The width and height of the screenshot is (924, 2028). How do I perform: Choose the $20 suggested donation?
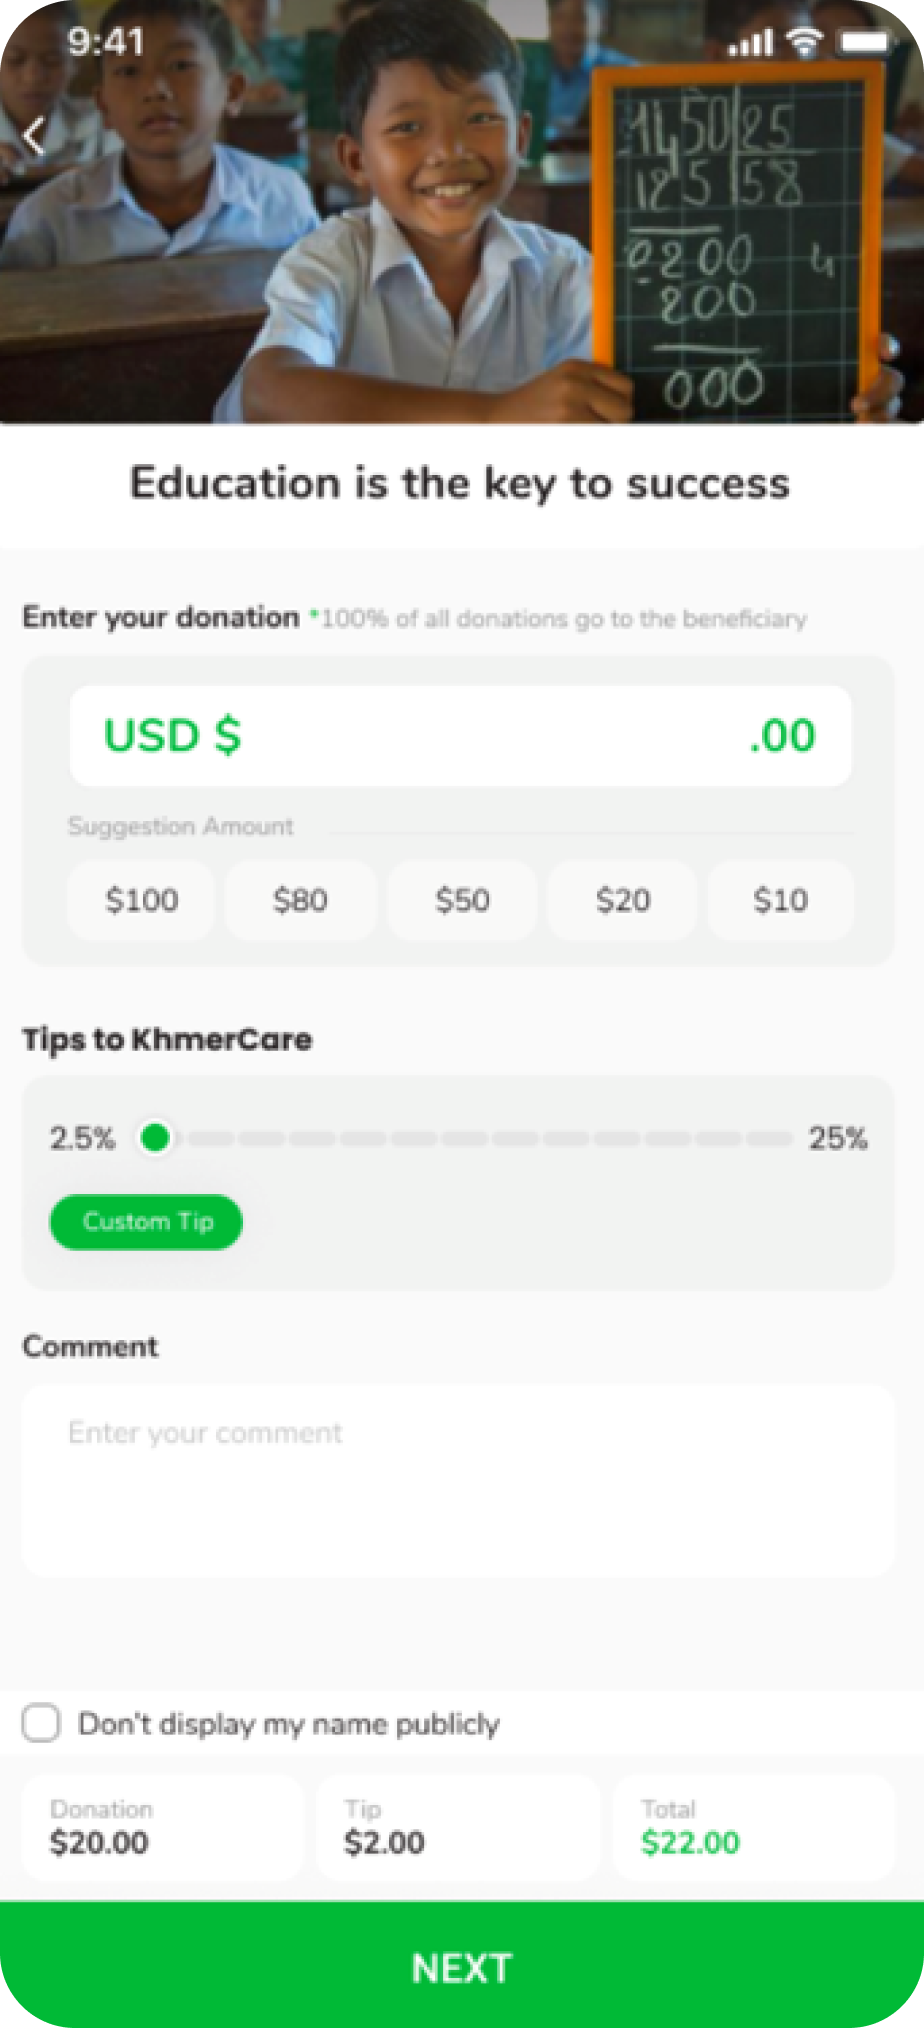pyautogui.click(x=622, y=900)
